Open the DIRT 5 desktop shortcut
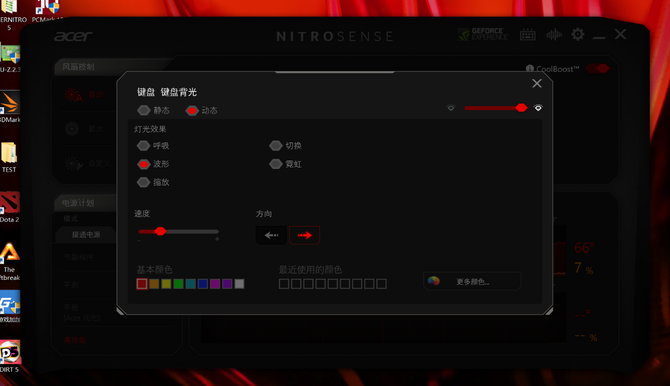 pyautogui.click(x=9, y=356)
